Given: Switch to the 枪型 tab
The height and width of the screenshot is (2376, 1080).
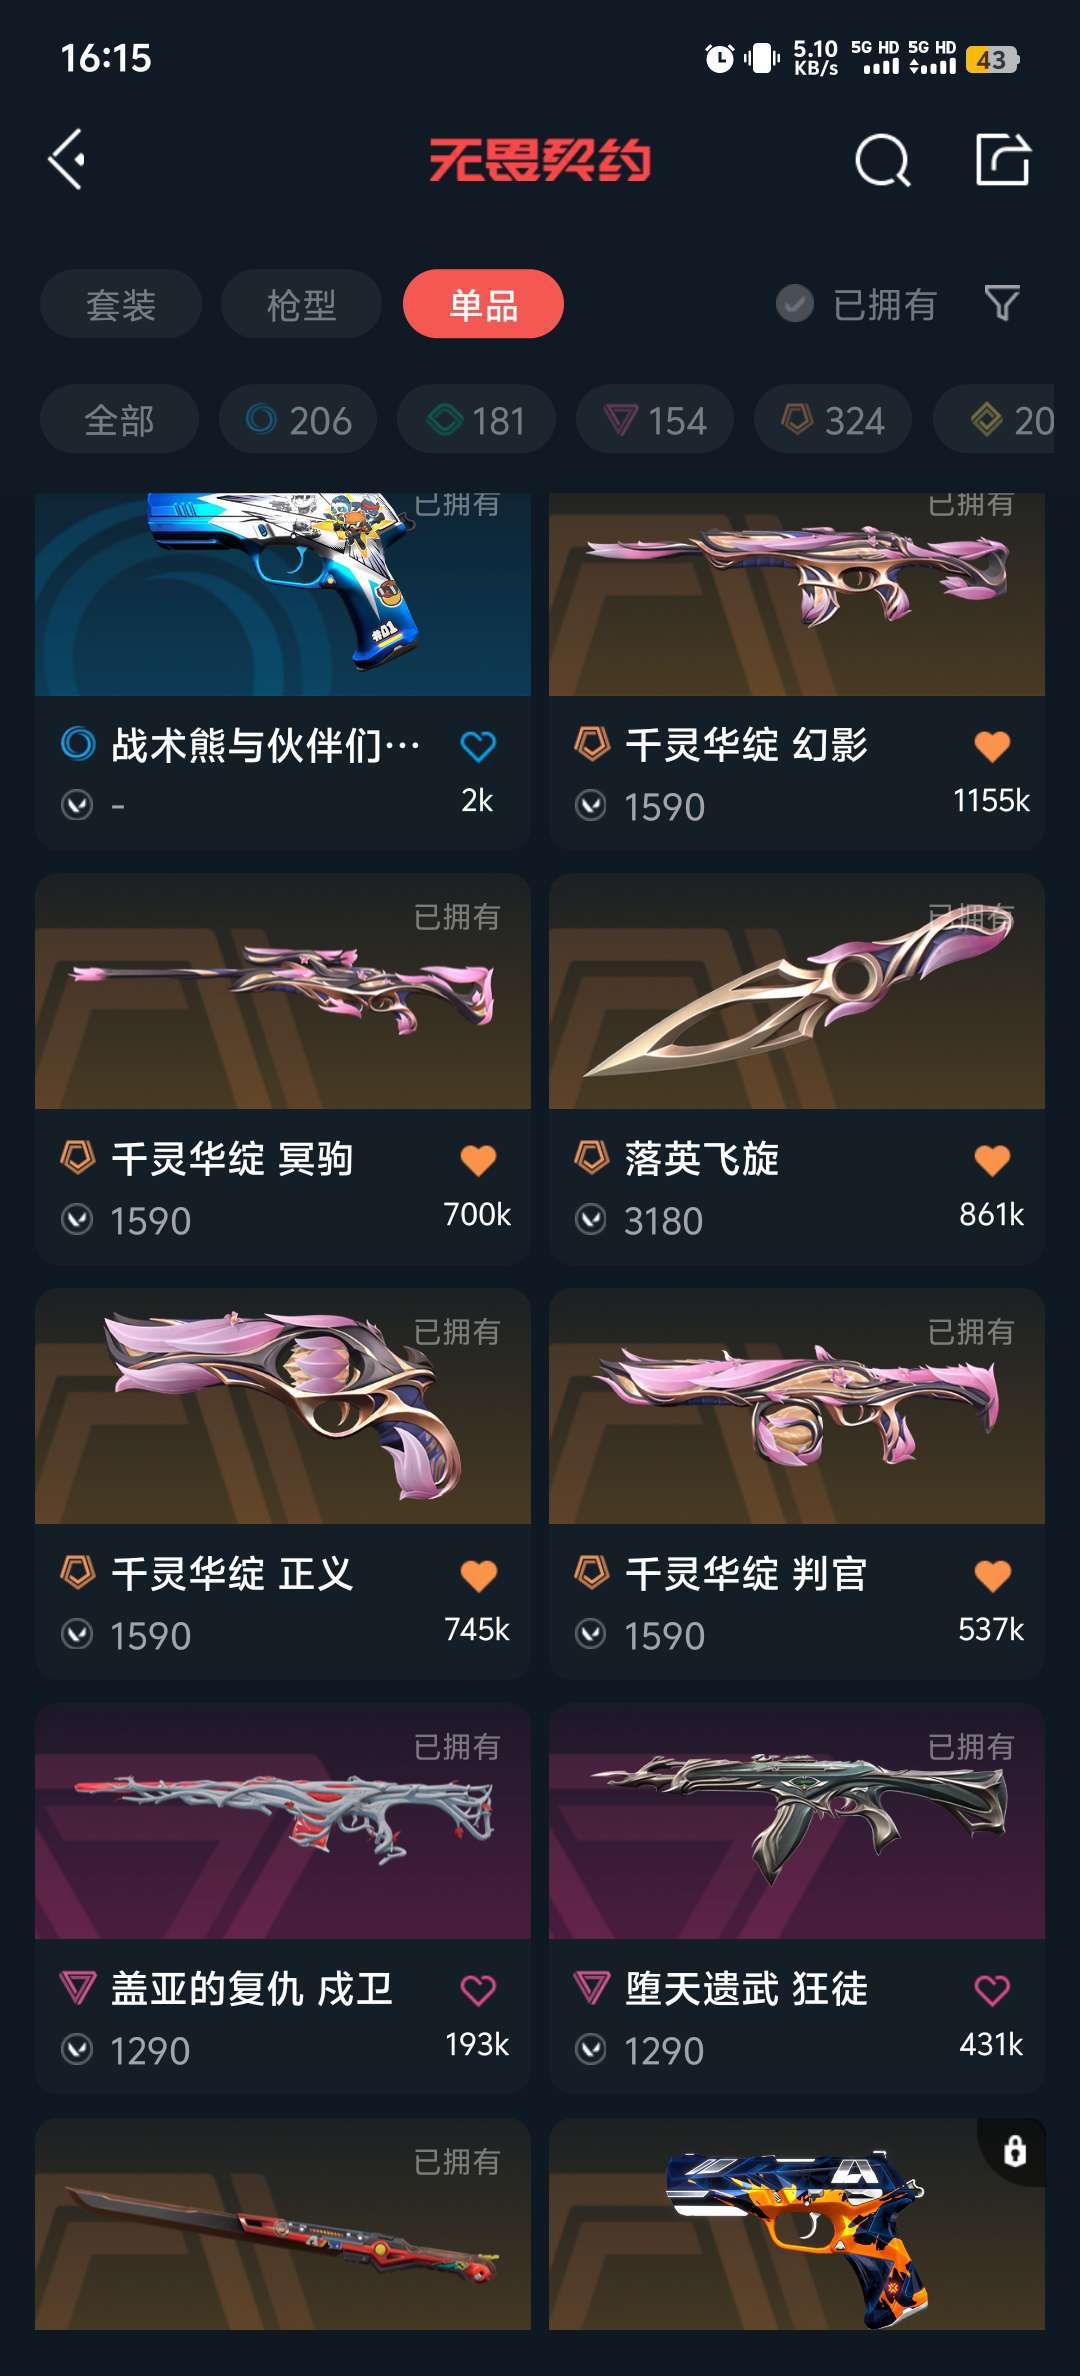Looking at the screenshot, I should [301, 304].
